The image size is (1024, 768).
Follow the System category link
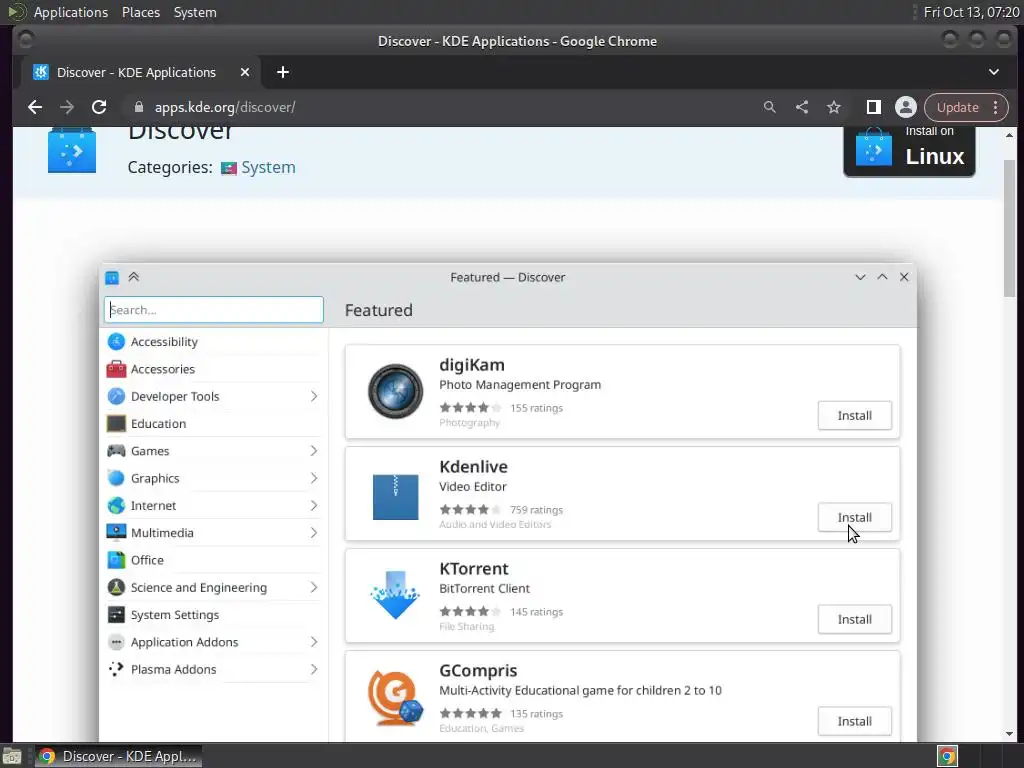268,167
